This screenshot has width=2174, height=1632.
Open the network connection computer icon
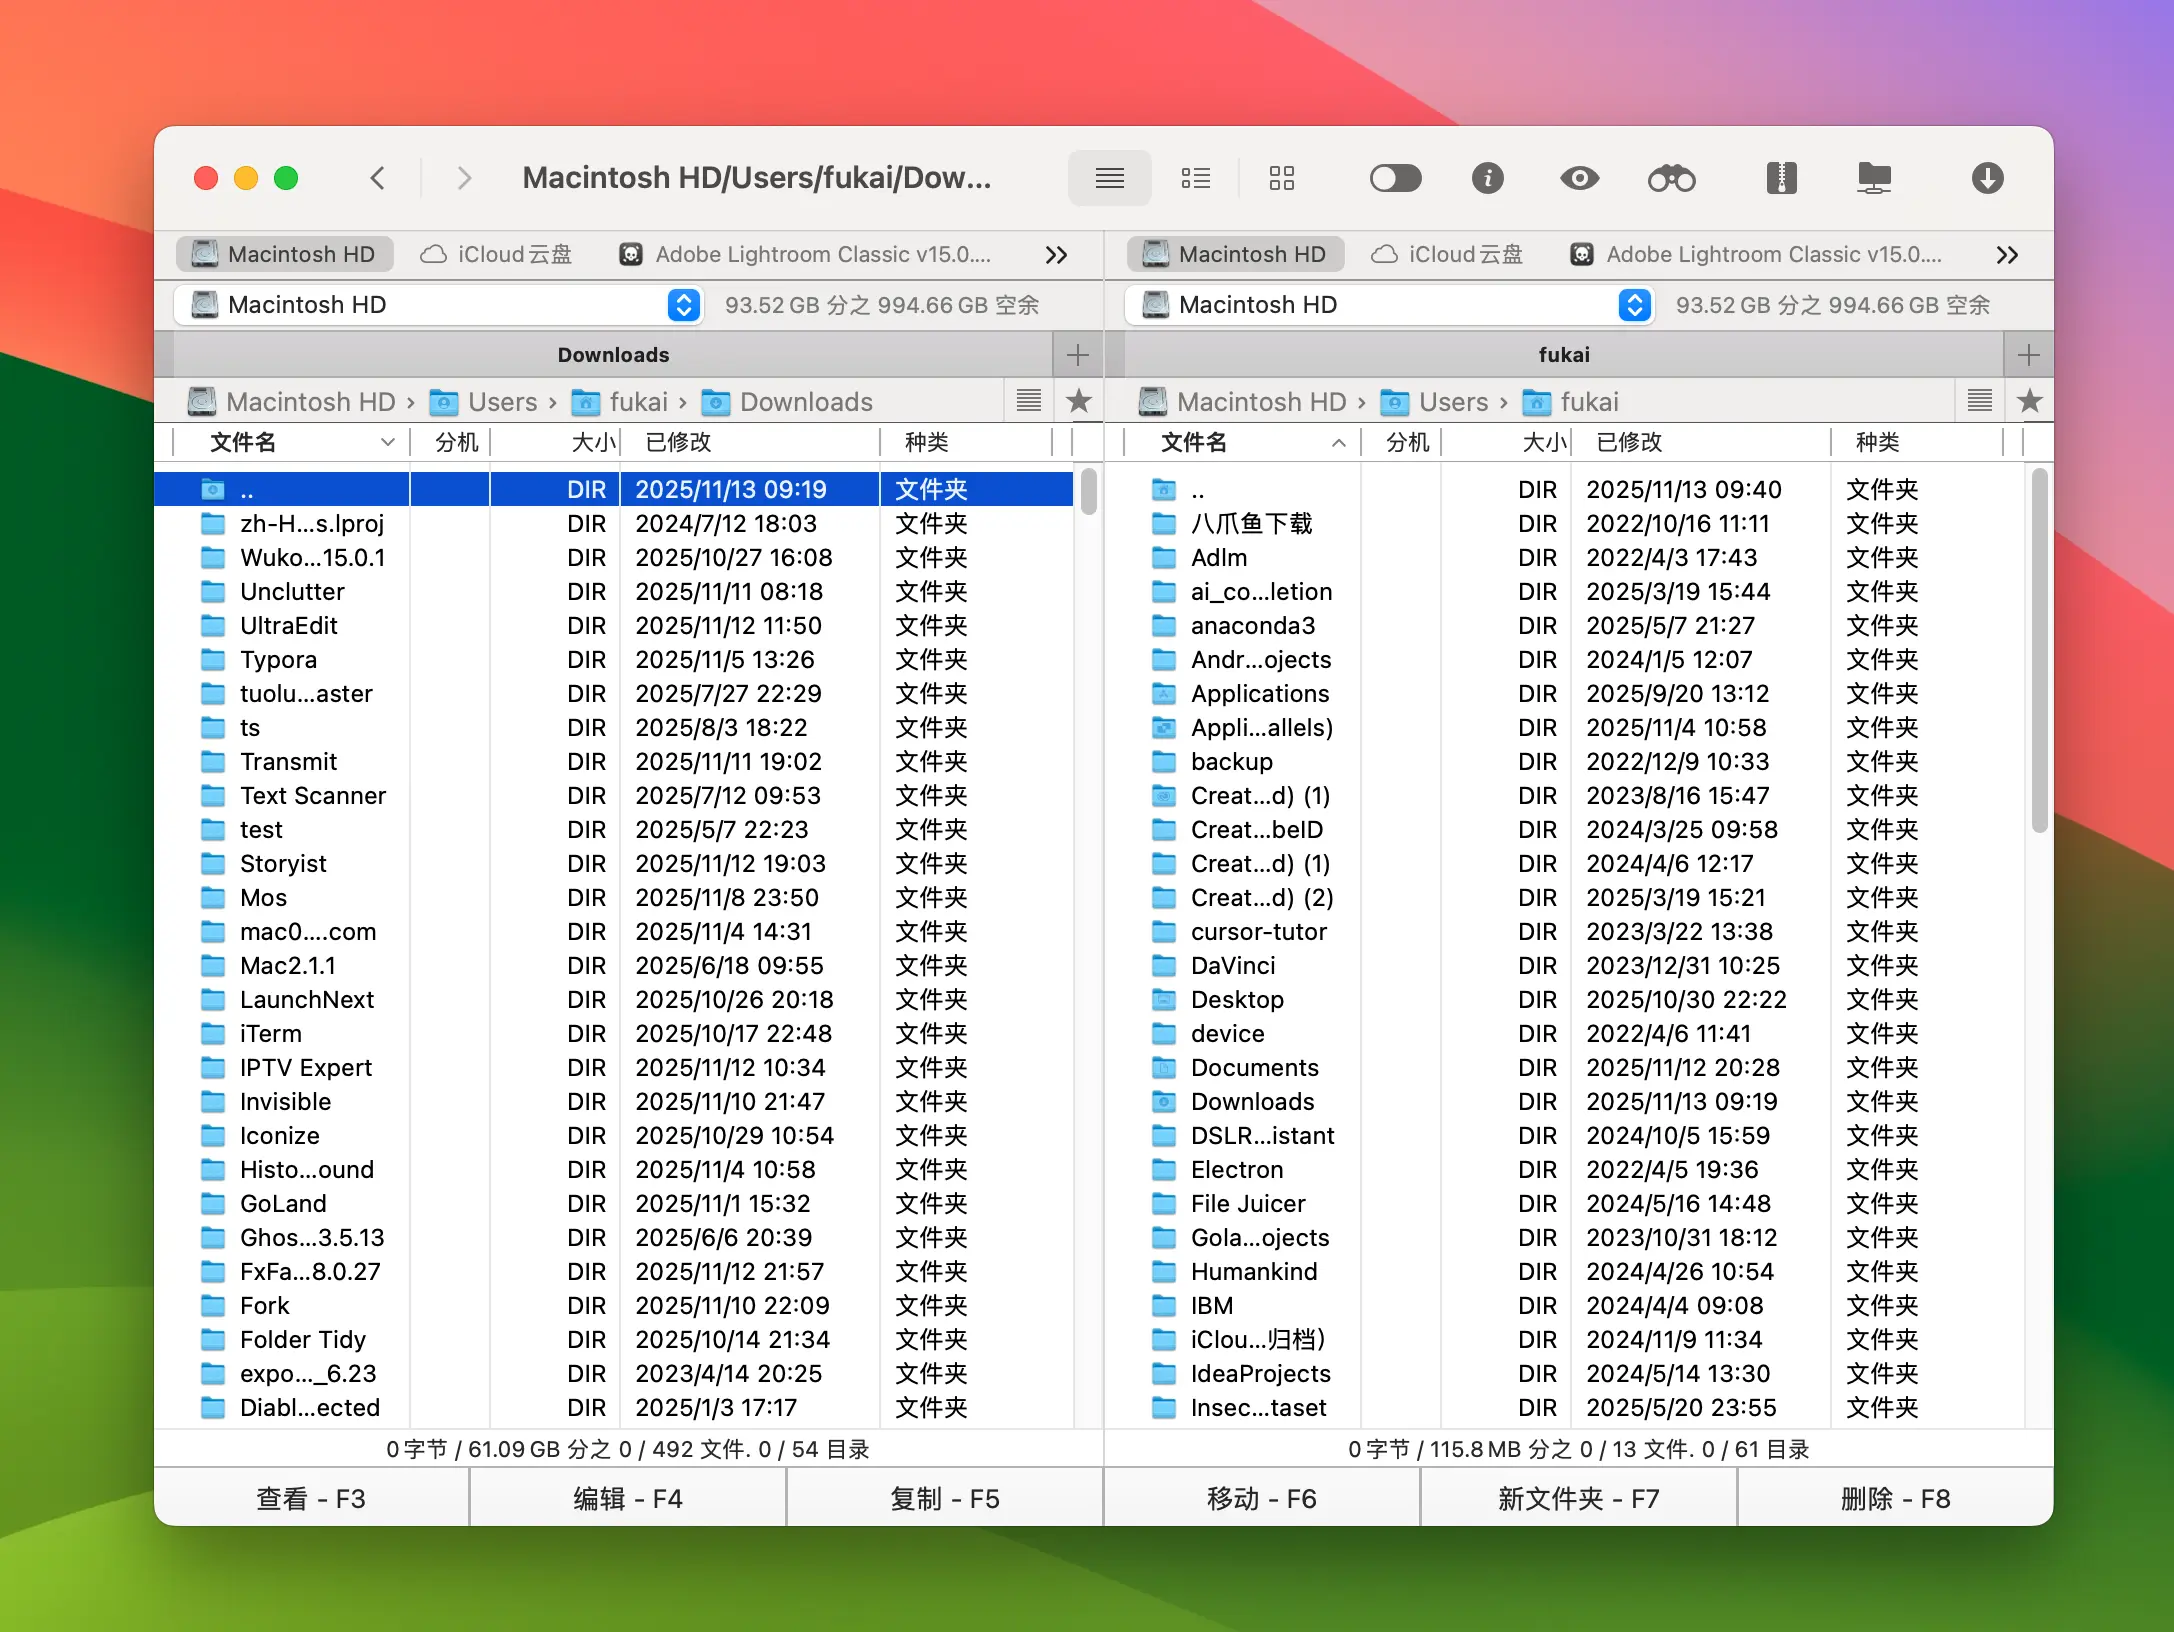point(1873,179)
